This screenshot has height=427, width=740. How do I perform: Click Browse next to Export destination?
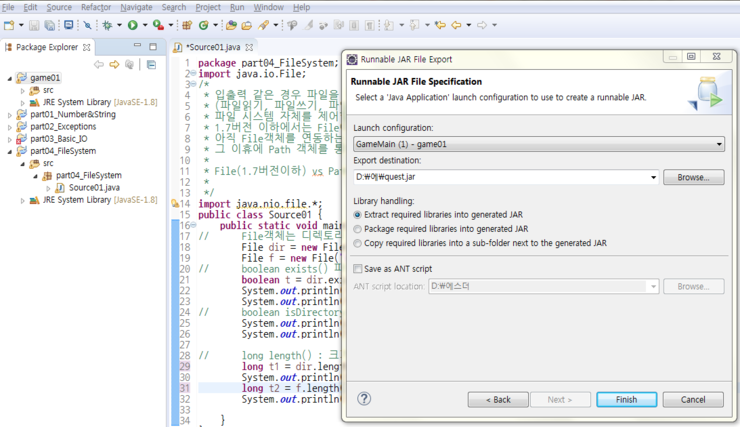(x=693, y=177)
